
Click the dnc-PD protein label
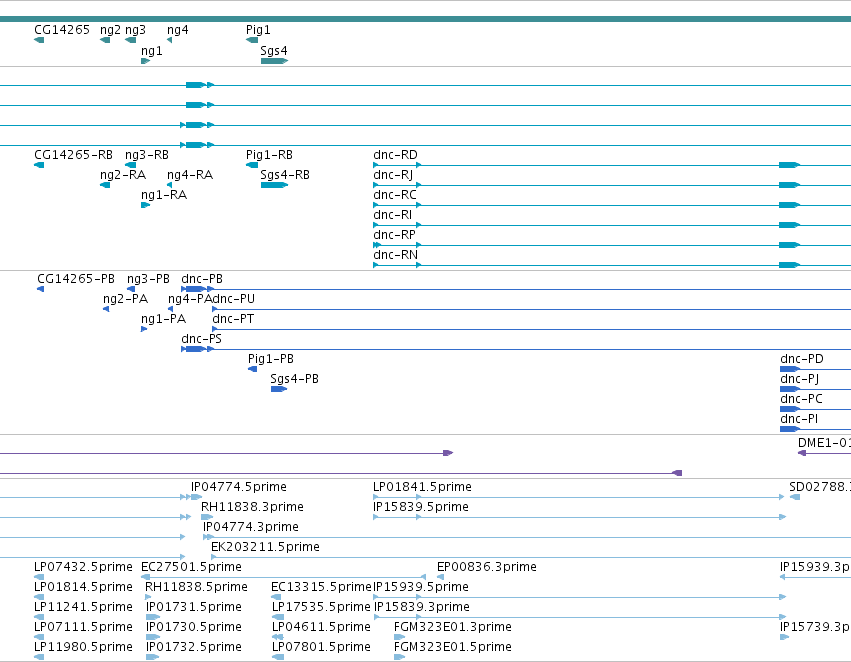[x=802, y=359]
